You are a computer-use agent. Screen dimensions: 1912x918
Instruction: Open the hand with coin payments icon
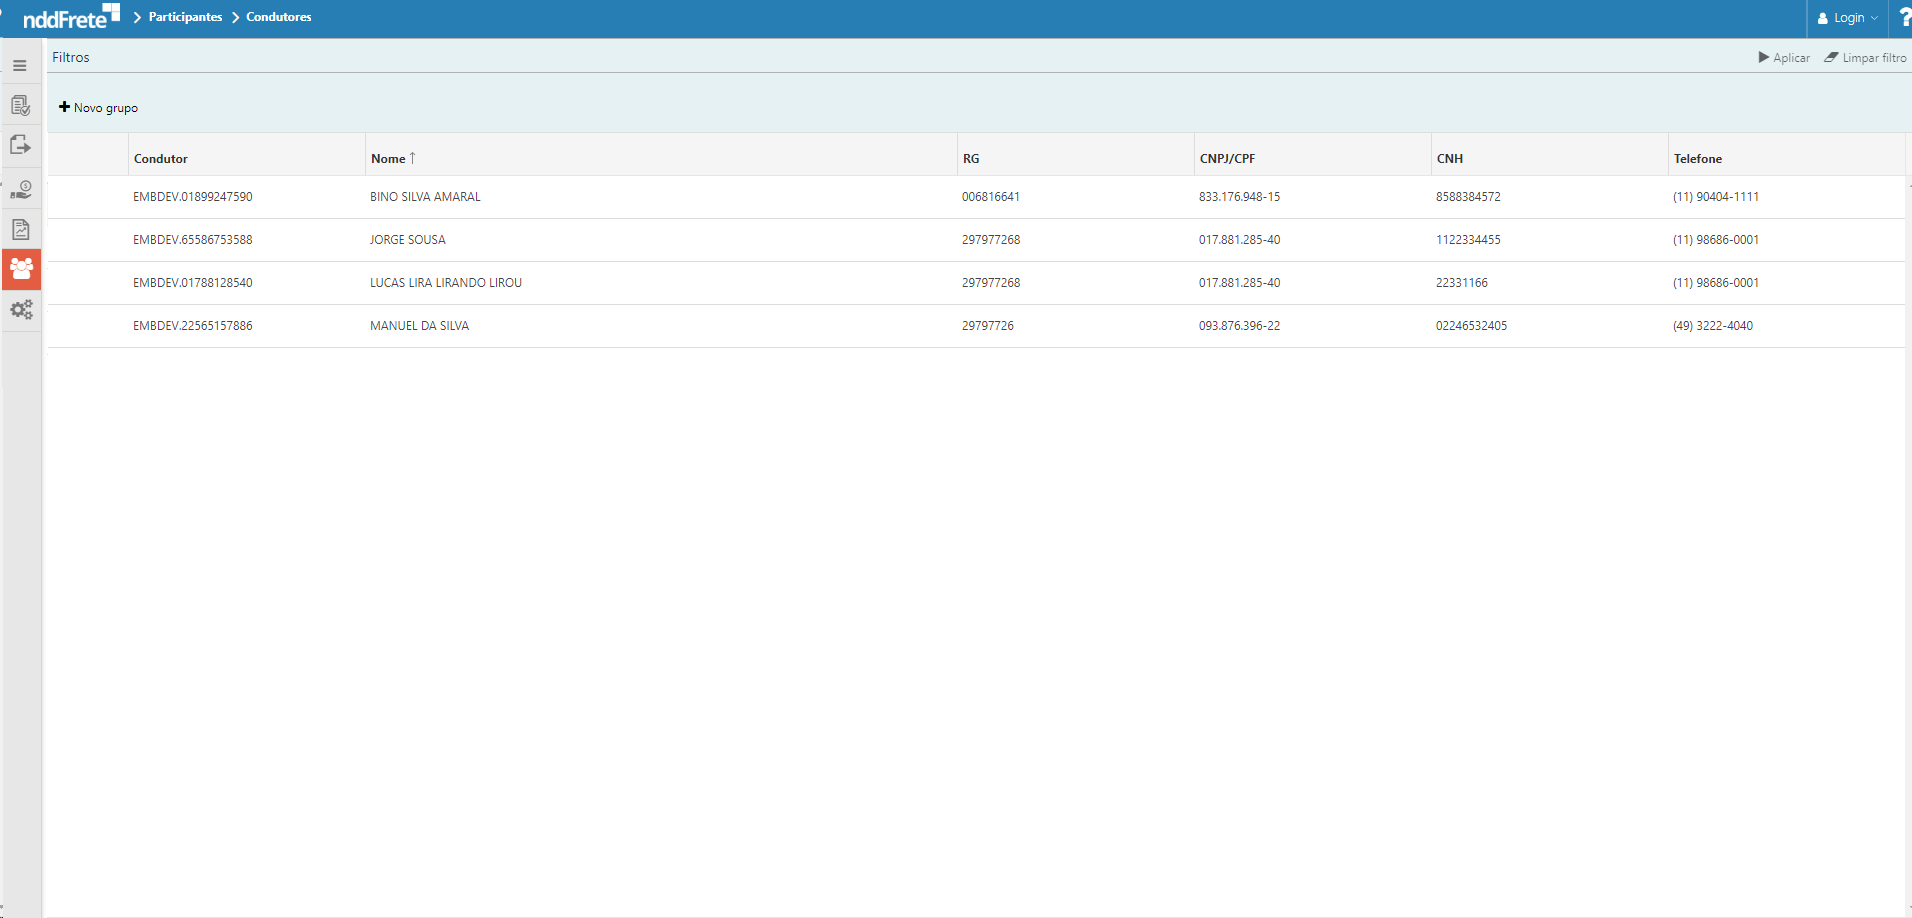[20, 189]
